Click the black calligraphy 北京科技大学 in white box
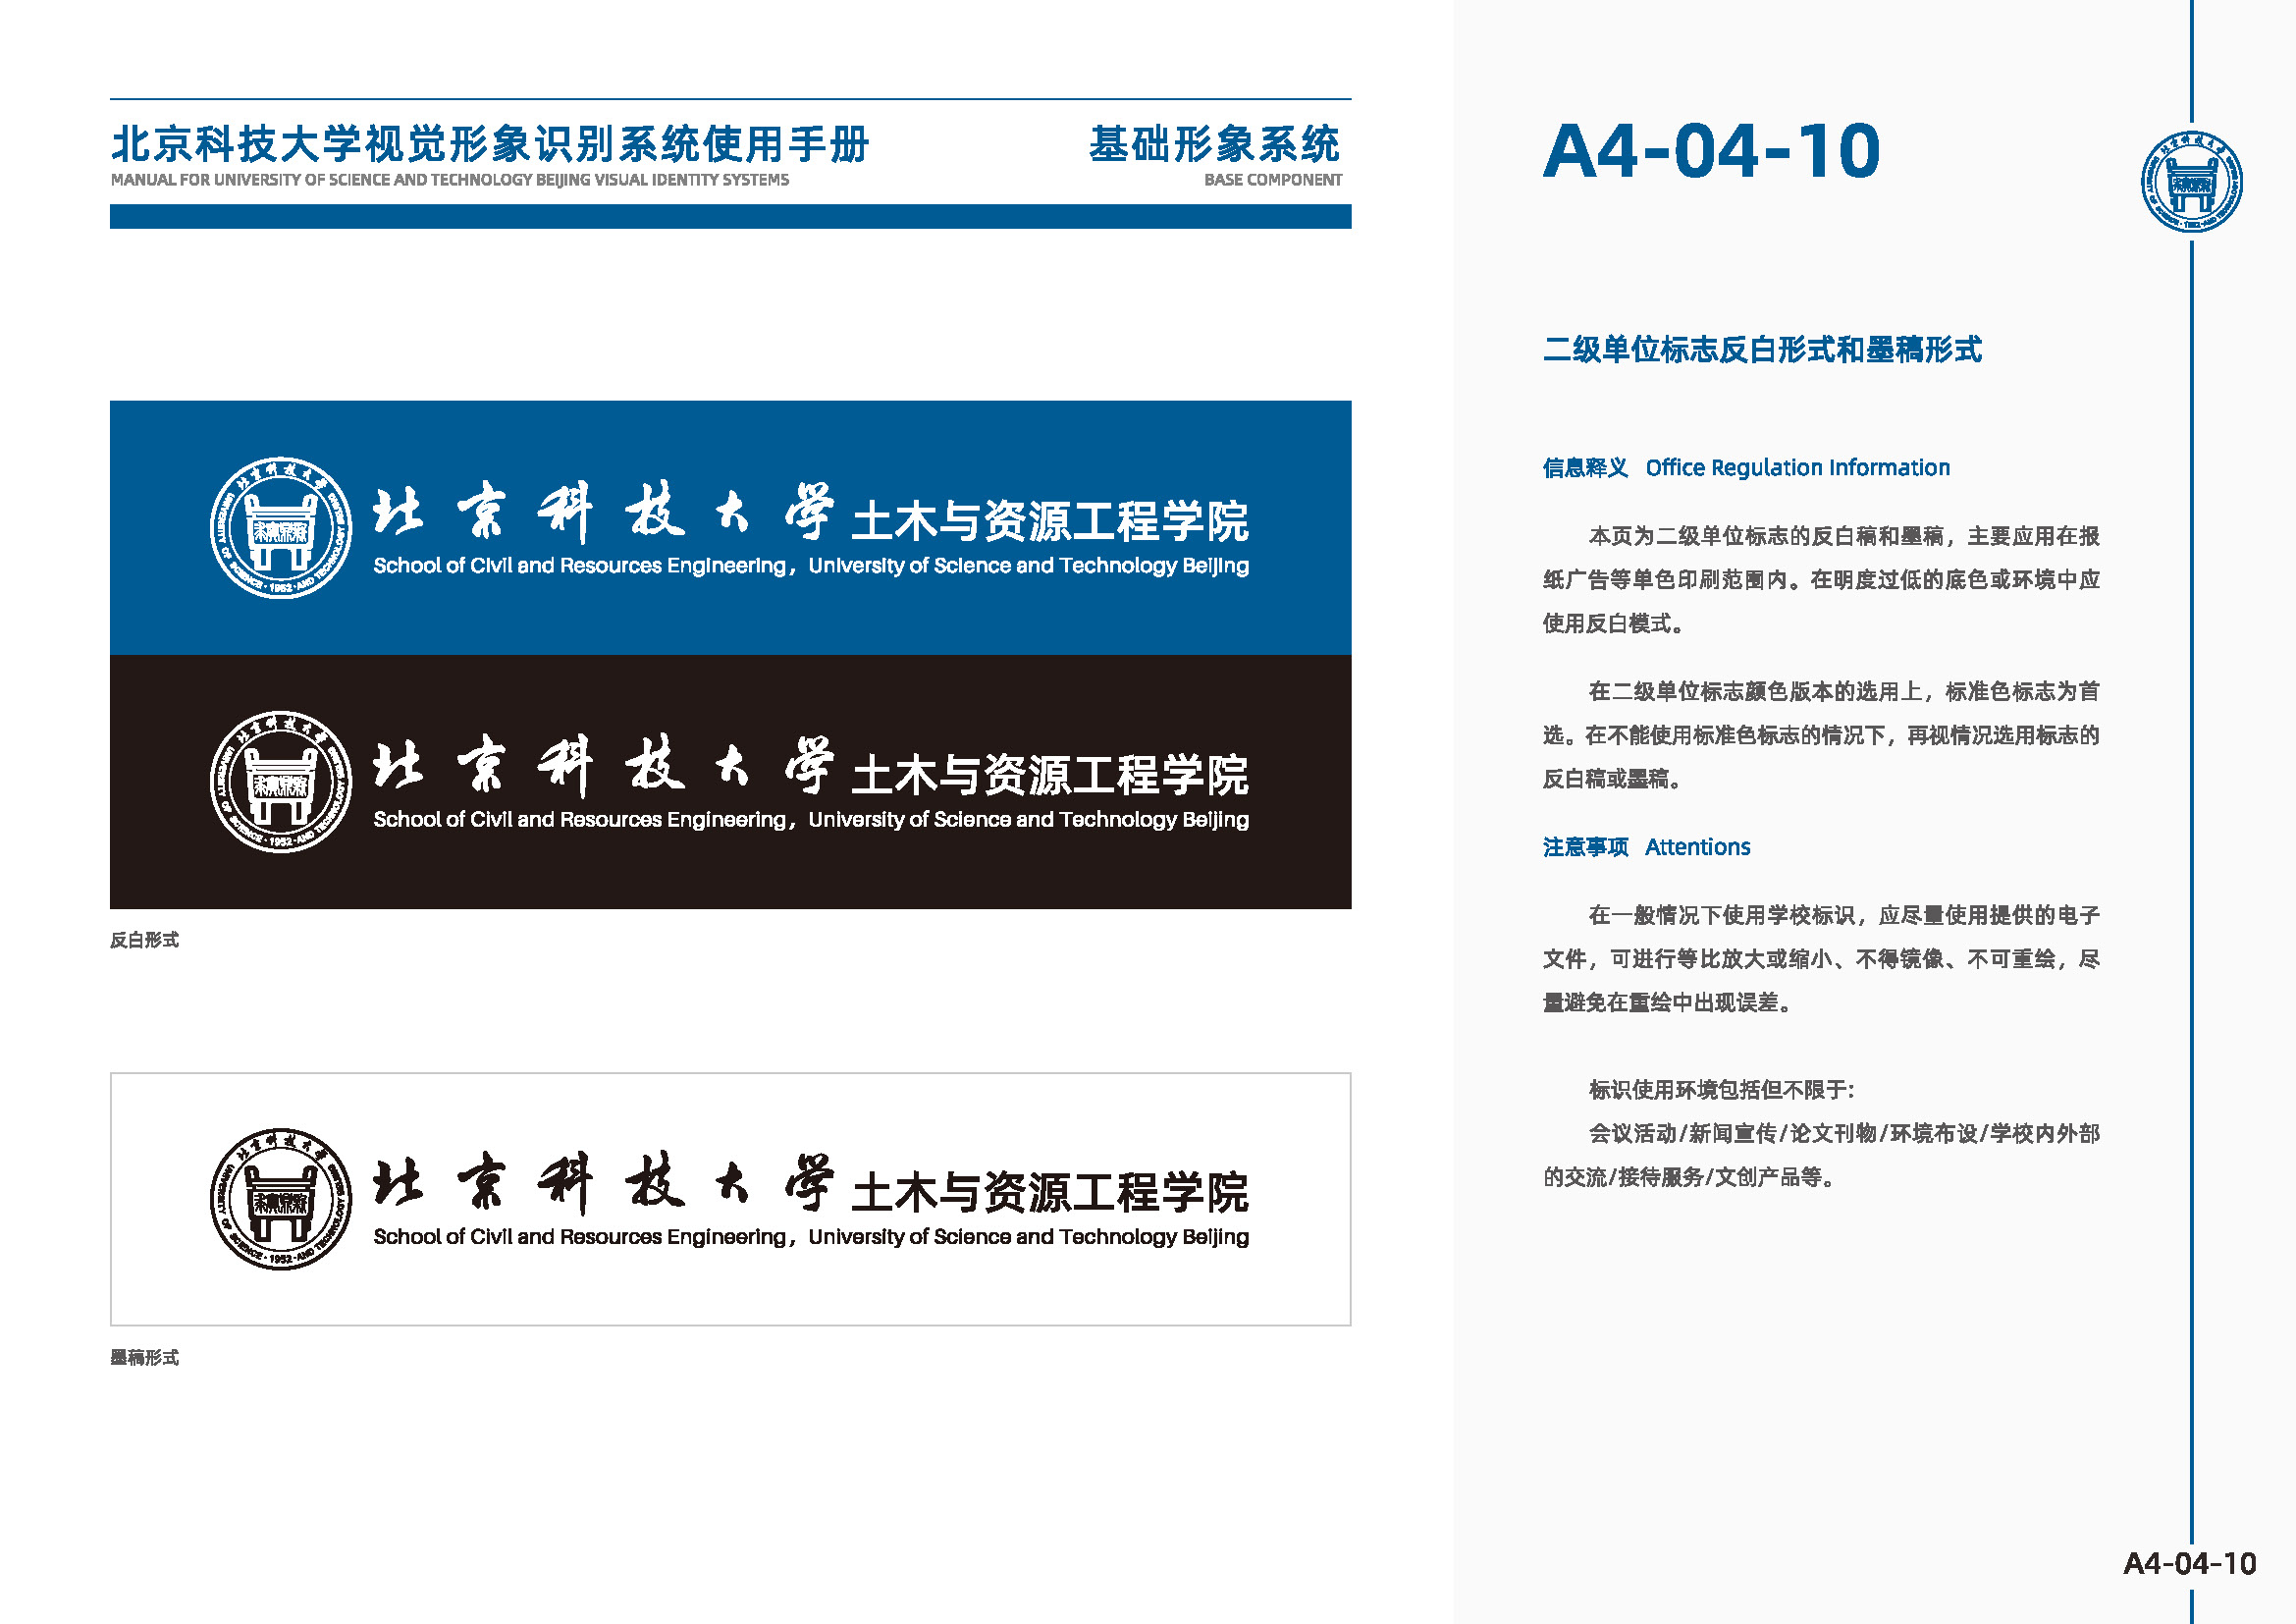Image resolution: width=2296 pixels, height=1624 pixels. [604, 1184]
